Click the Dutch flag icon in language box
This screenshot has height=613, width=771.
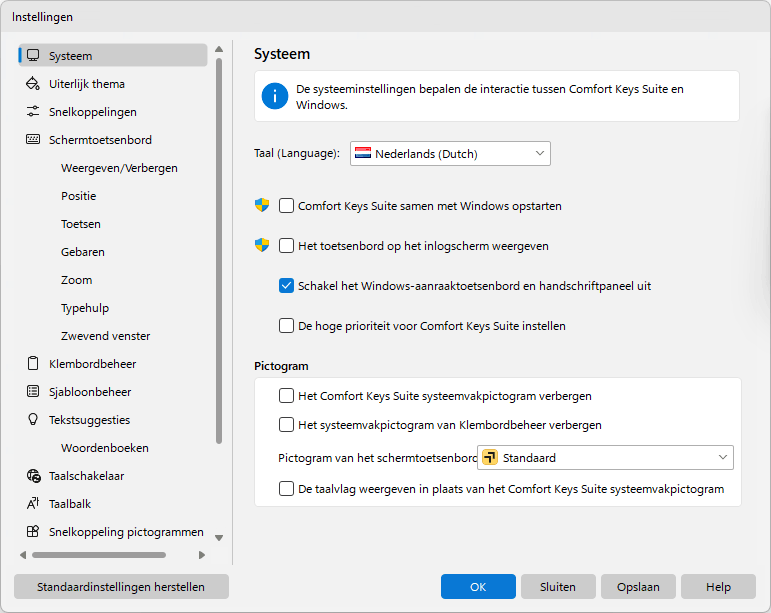click(x=363, y=153)
